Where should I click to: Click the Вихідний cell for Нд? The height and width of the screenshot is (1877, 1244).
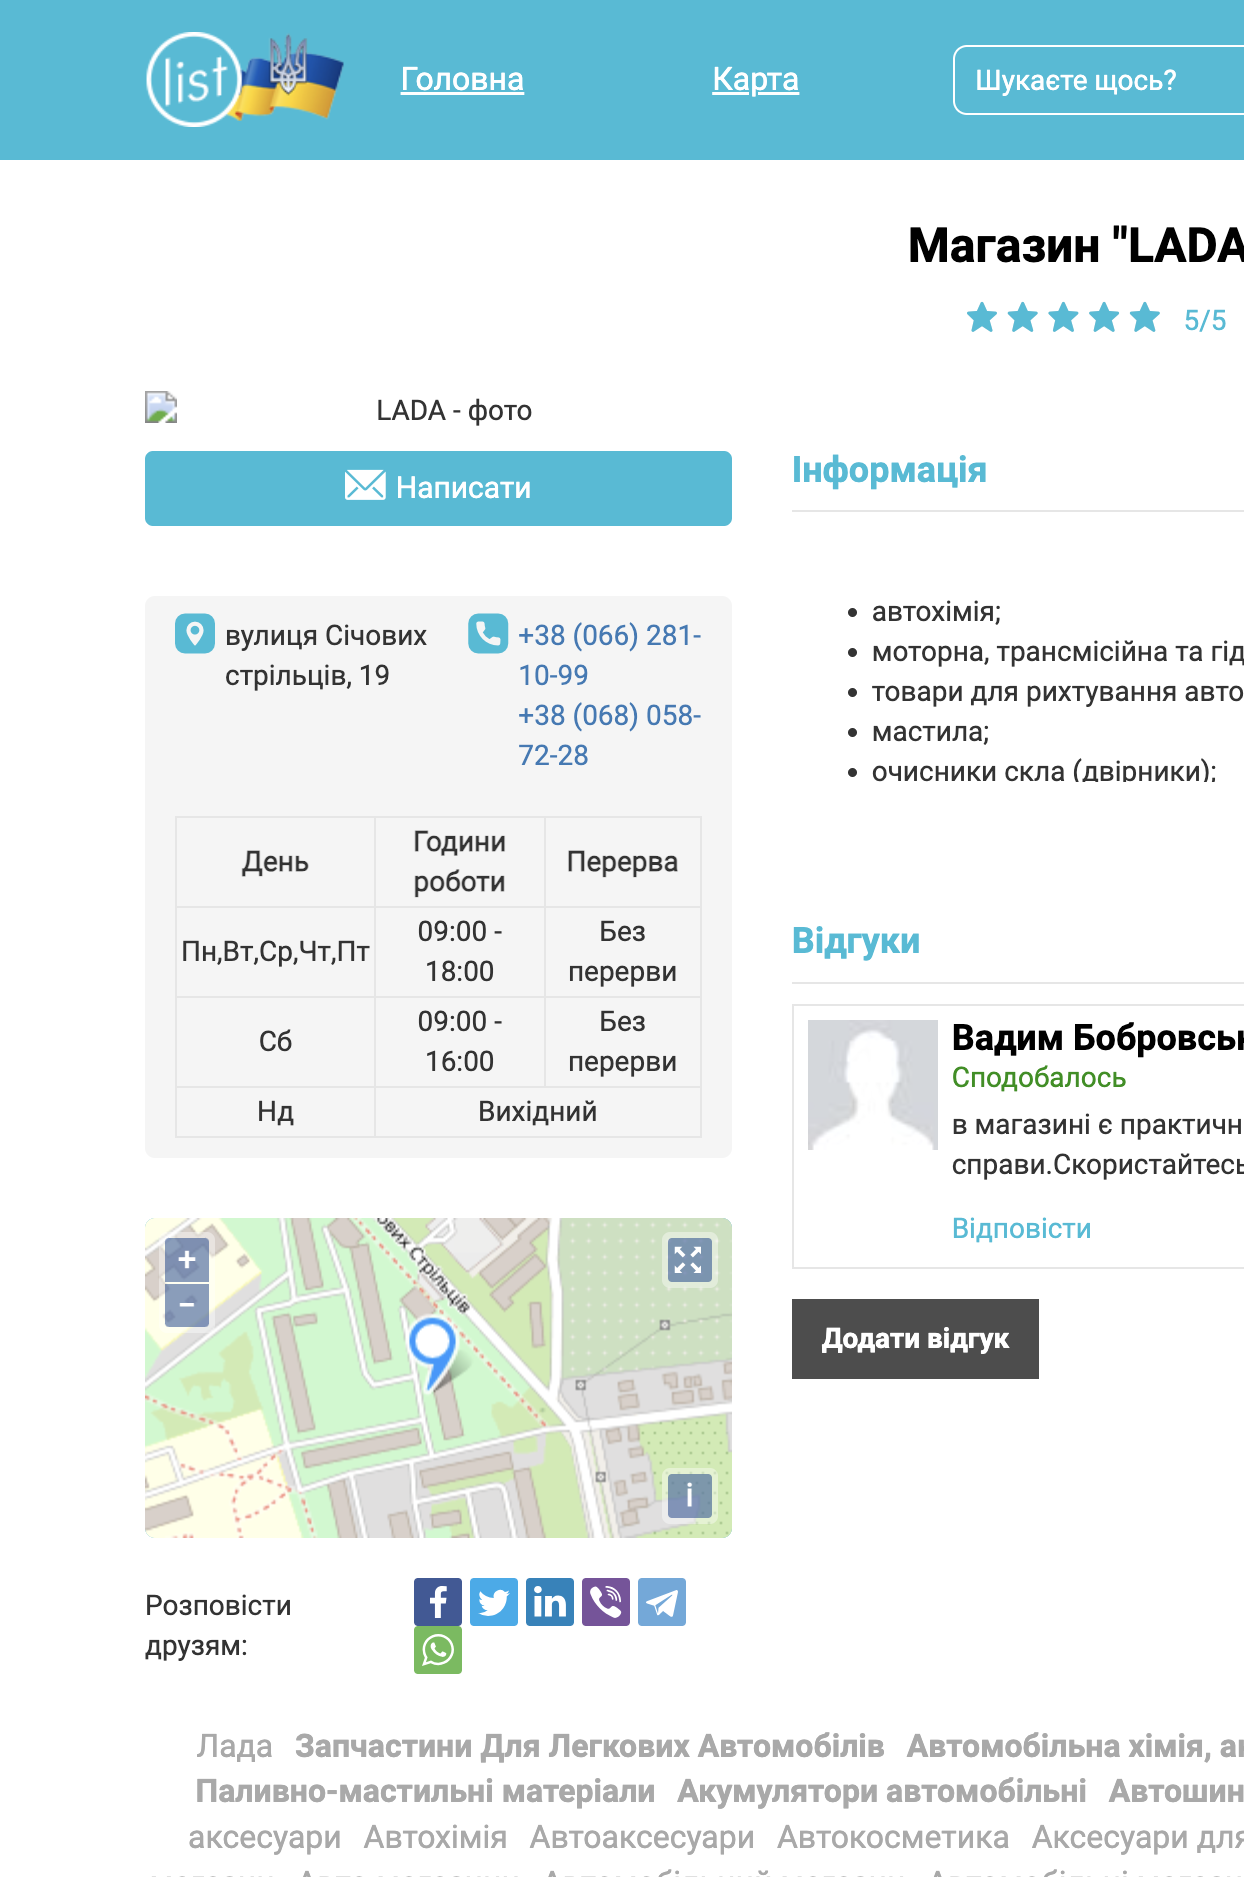tap(538, 1112)
